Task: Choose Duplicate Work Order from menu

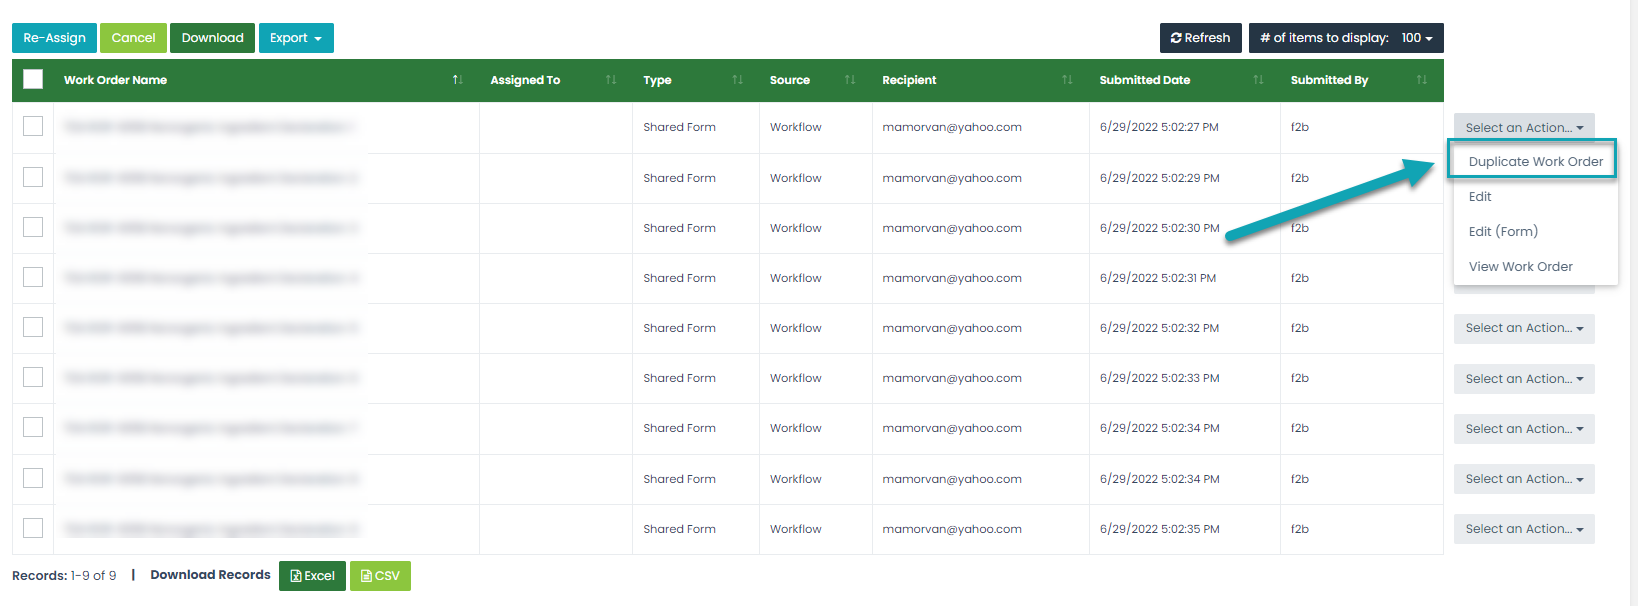Action: coord(1535,161)
